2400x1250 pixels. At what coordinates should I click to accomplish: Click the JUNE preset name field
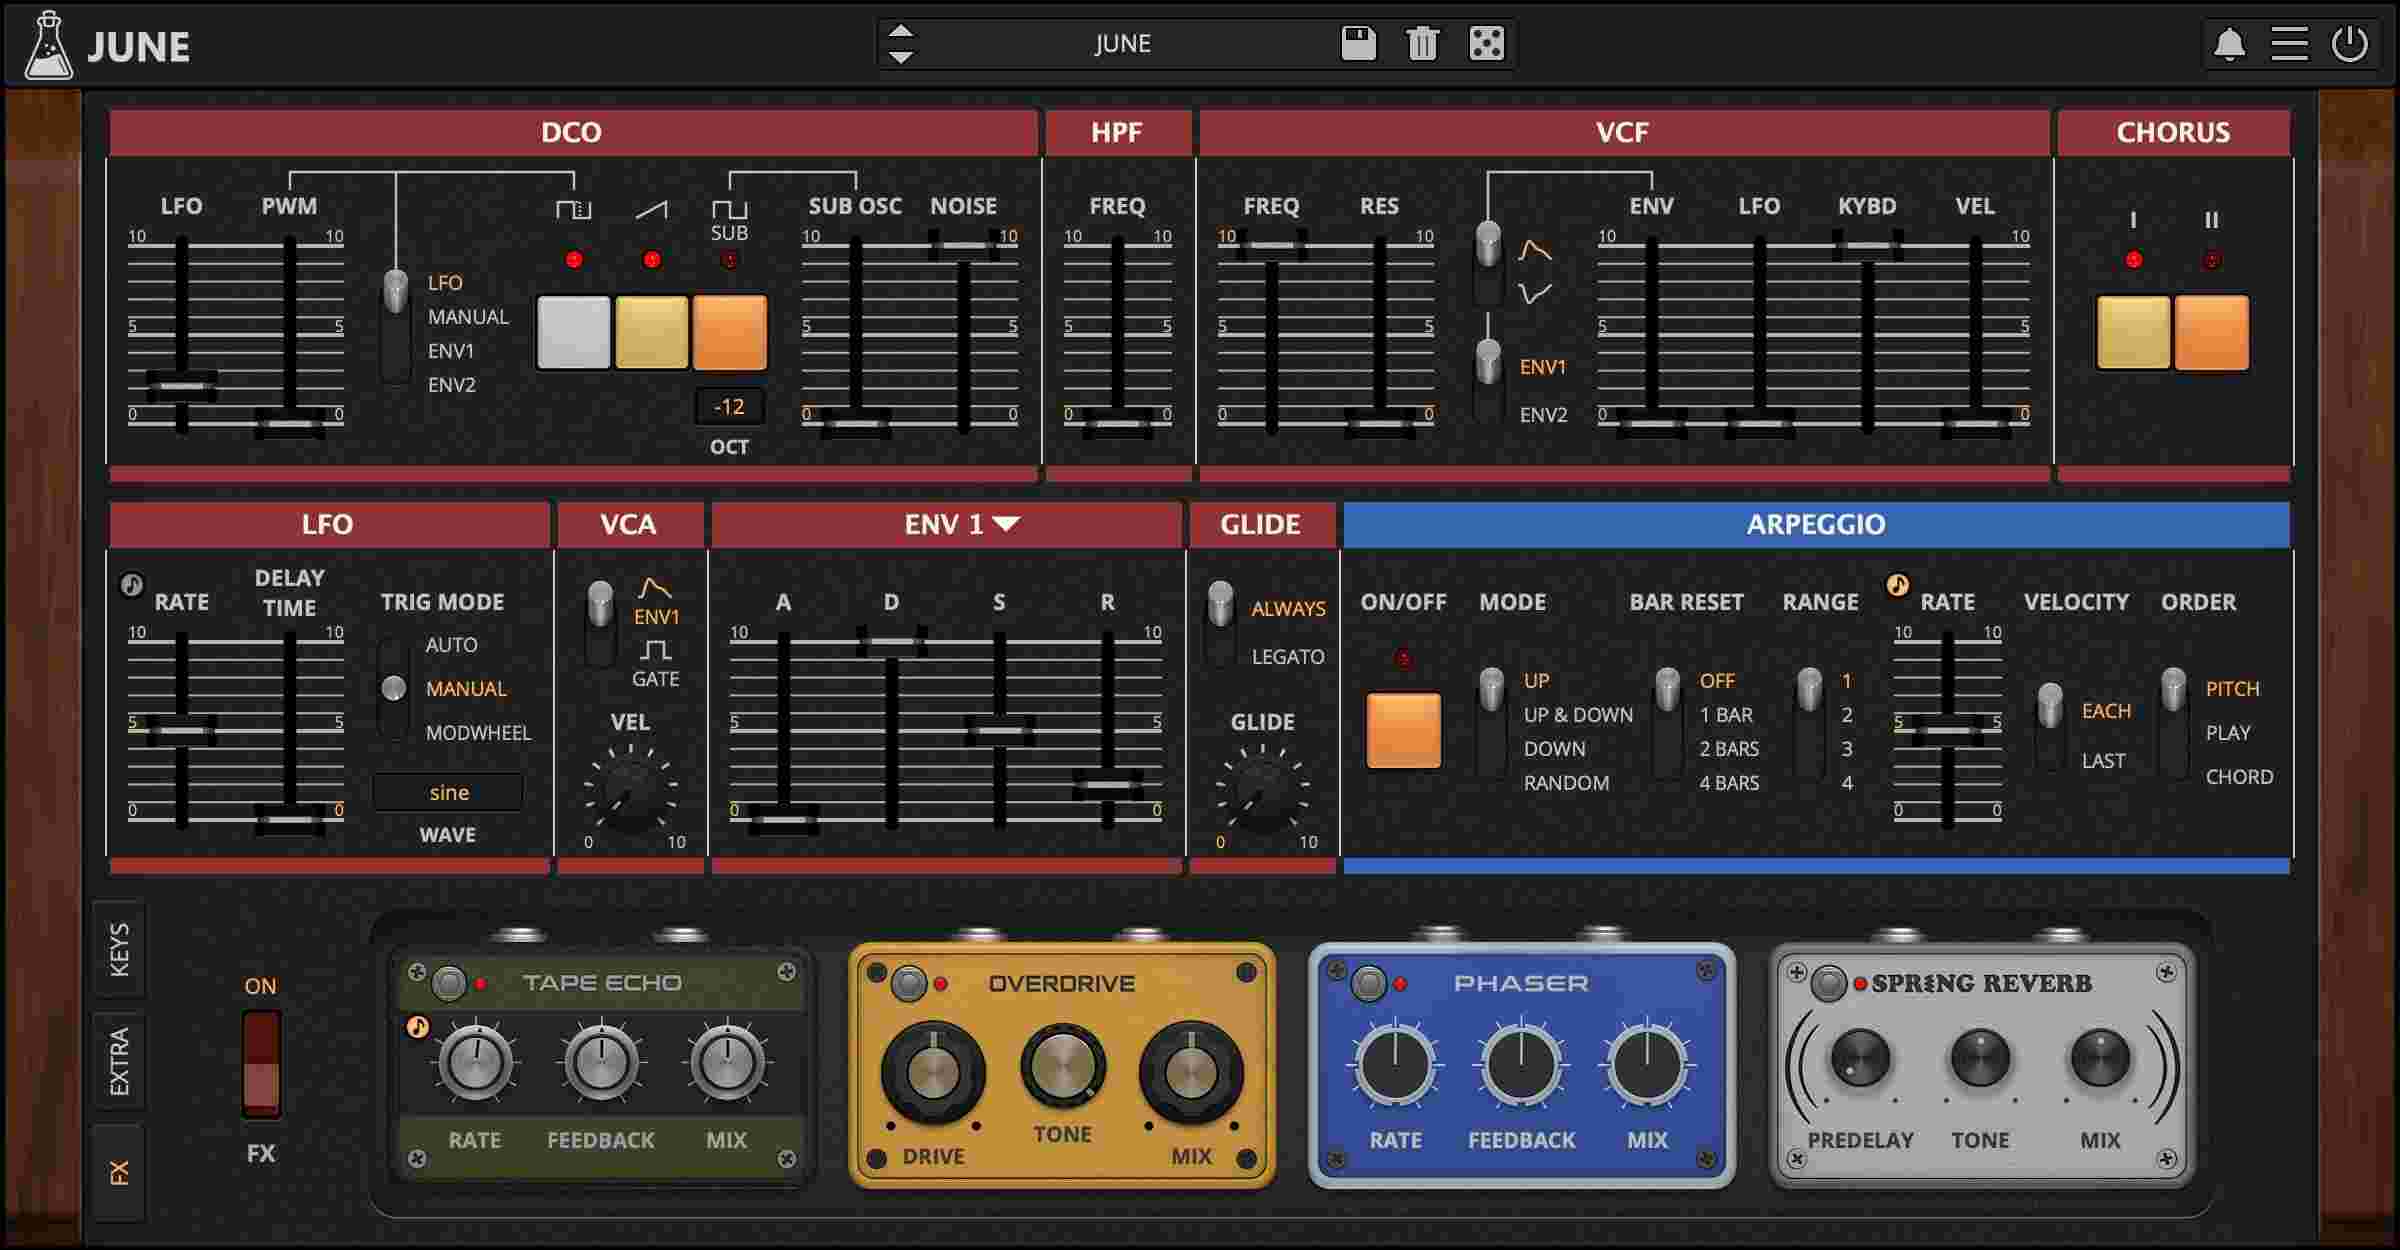[1122, 43]
